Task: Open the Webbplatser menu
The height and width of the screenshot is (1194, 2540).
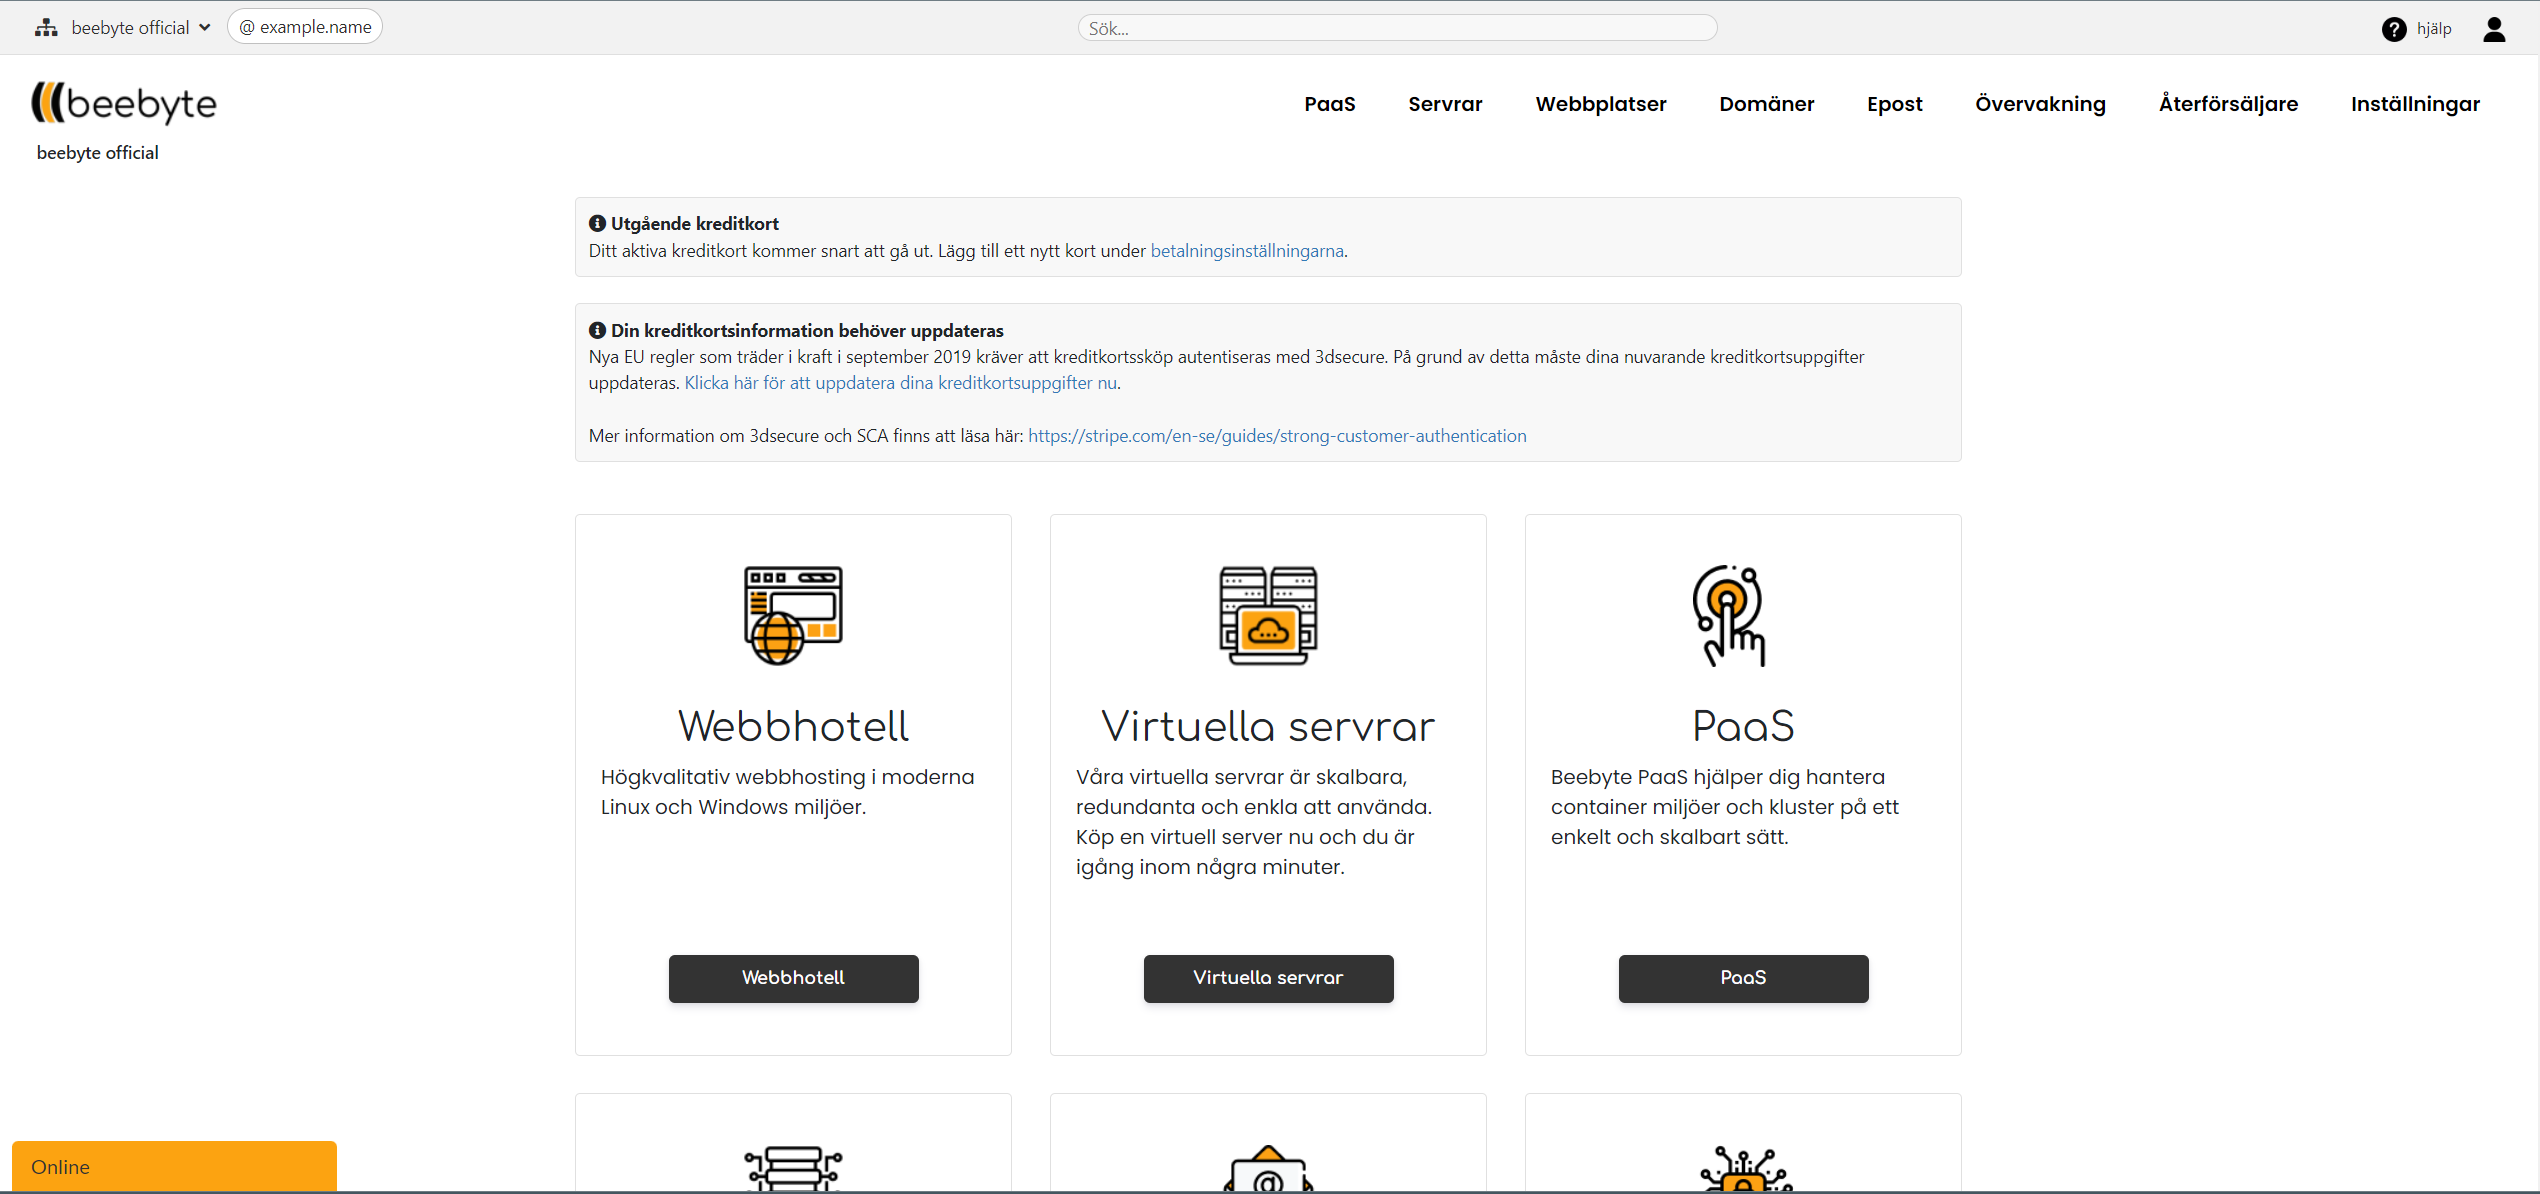Action: point(1601,104)
